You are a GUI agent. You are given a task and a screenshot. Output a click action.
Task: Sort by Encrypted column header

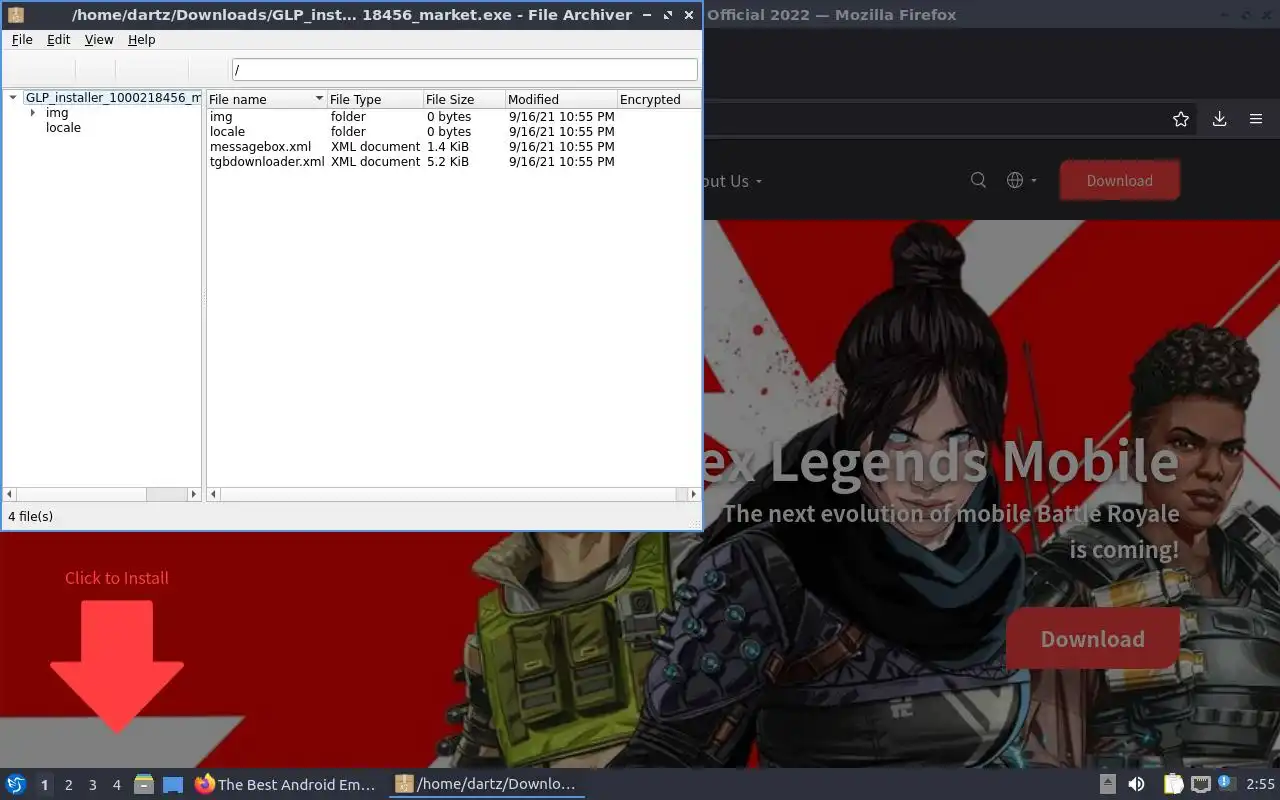[657, 99]
